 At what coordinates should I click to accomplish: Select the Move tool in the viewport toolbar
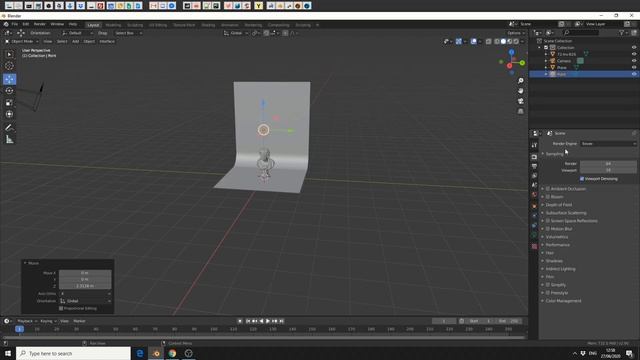(9, 79)
